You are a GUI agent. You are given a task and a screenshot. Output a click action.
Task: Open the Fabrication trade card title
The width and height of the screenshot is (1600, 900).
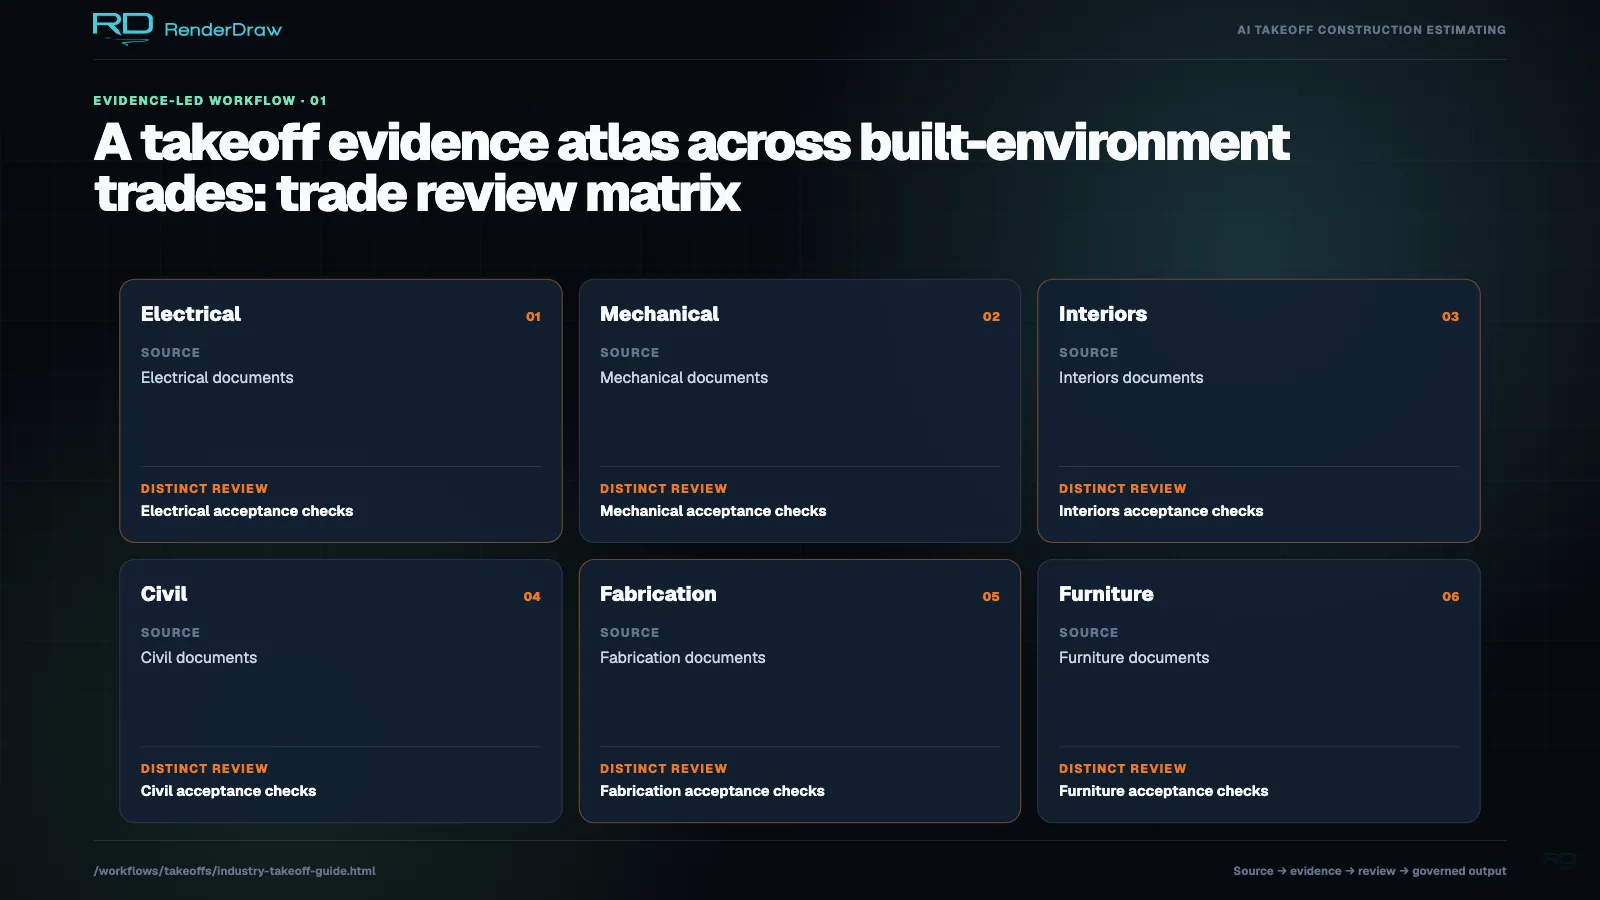(658, 594)
